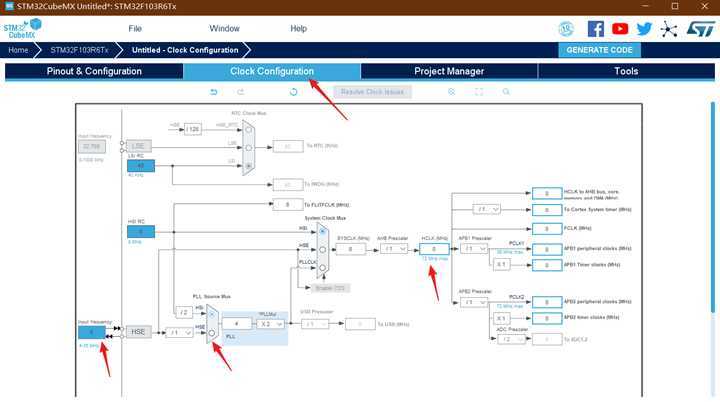
Task: Switch to Pinout & Configuration tab
Action: point(94,71)
